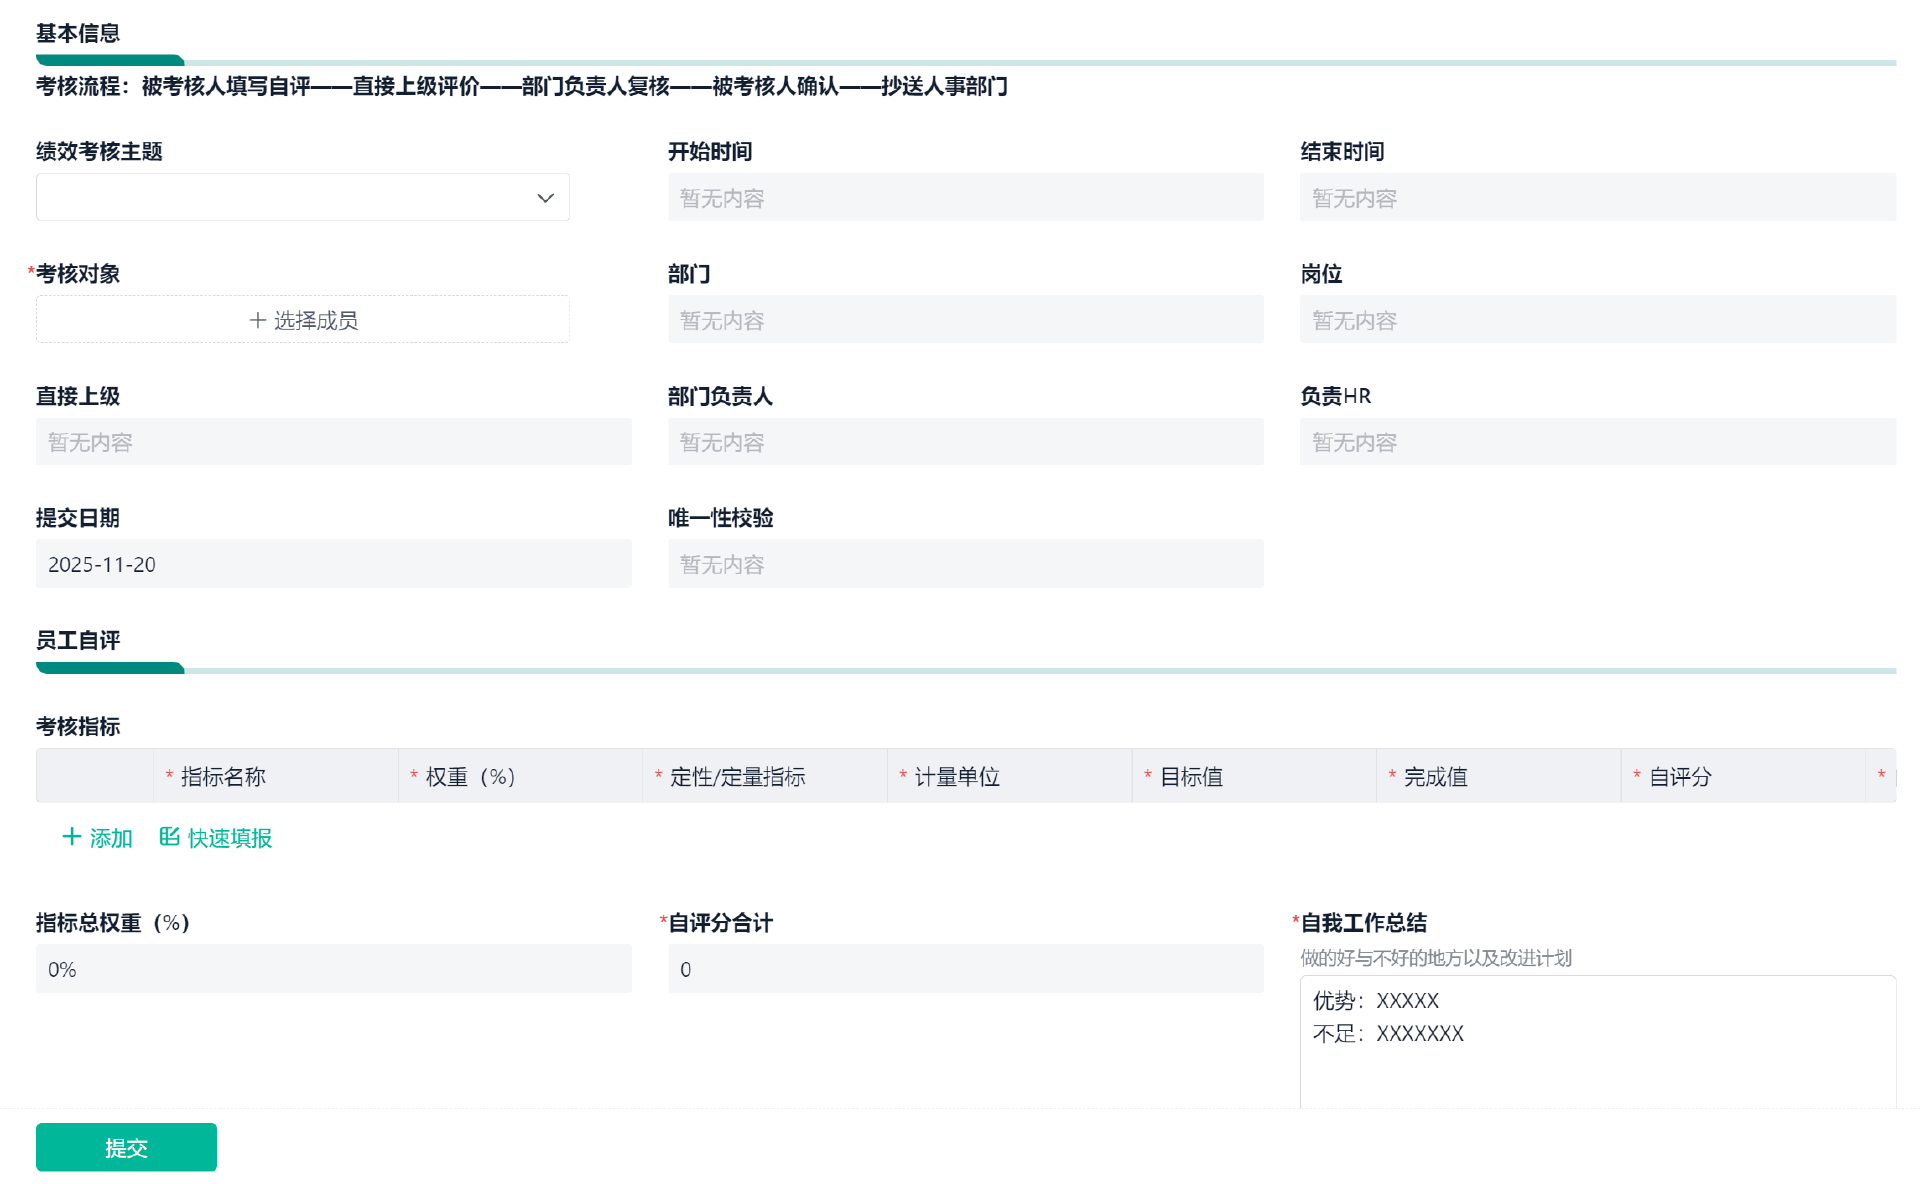This screenshot has height=1184, width=1920.
Task: Click the 基本信息 section heading
Action: (x=78, y=33)
